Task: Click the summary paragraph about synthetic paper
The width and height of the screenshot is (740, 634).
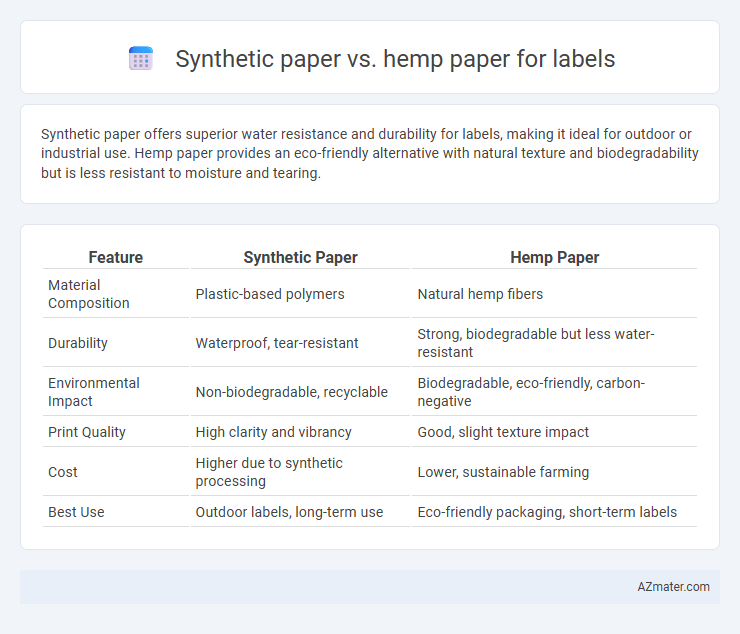Action: pos(370,153)
